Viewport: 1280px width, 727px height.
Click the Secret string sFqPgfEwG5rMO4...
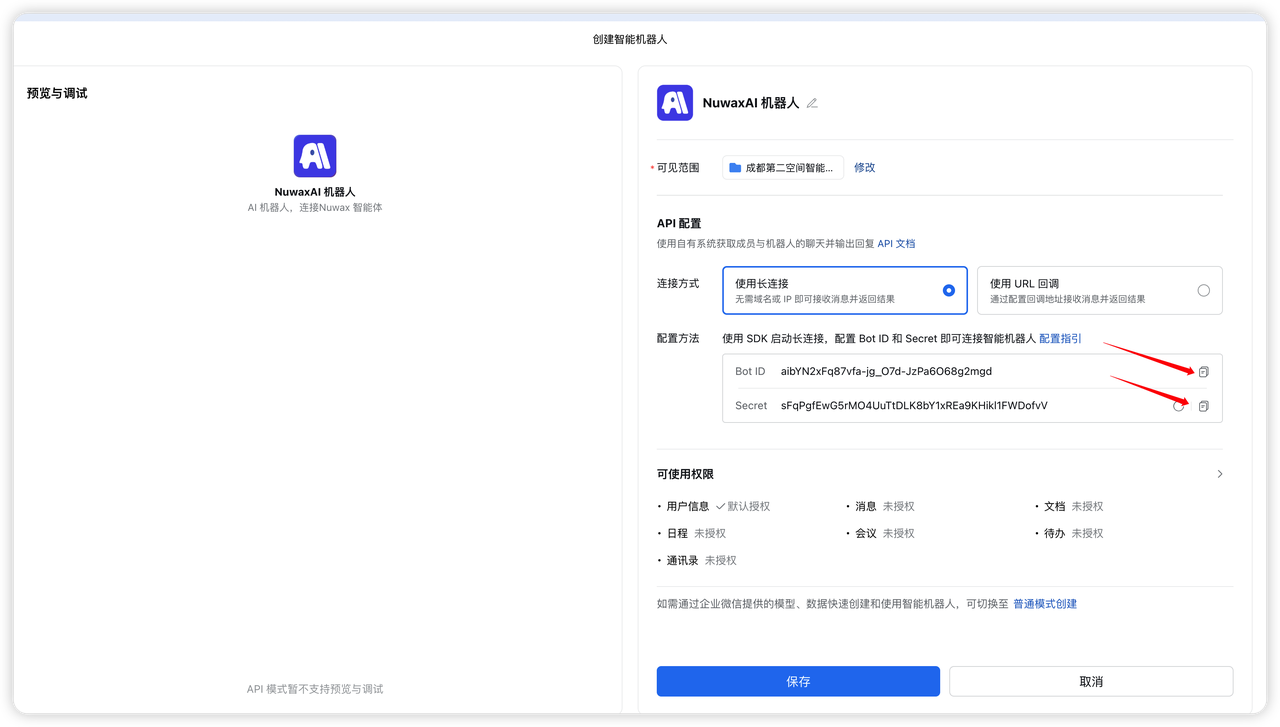point(914,406)
